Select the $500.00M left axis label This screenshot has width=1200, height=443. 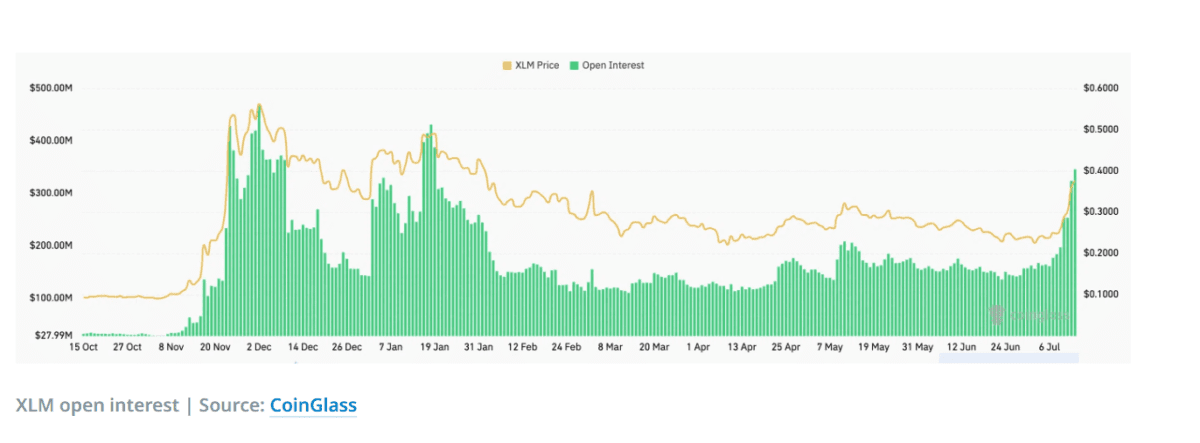tap(50, 88)
